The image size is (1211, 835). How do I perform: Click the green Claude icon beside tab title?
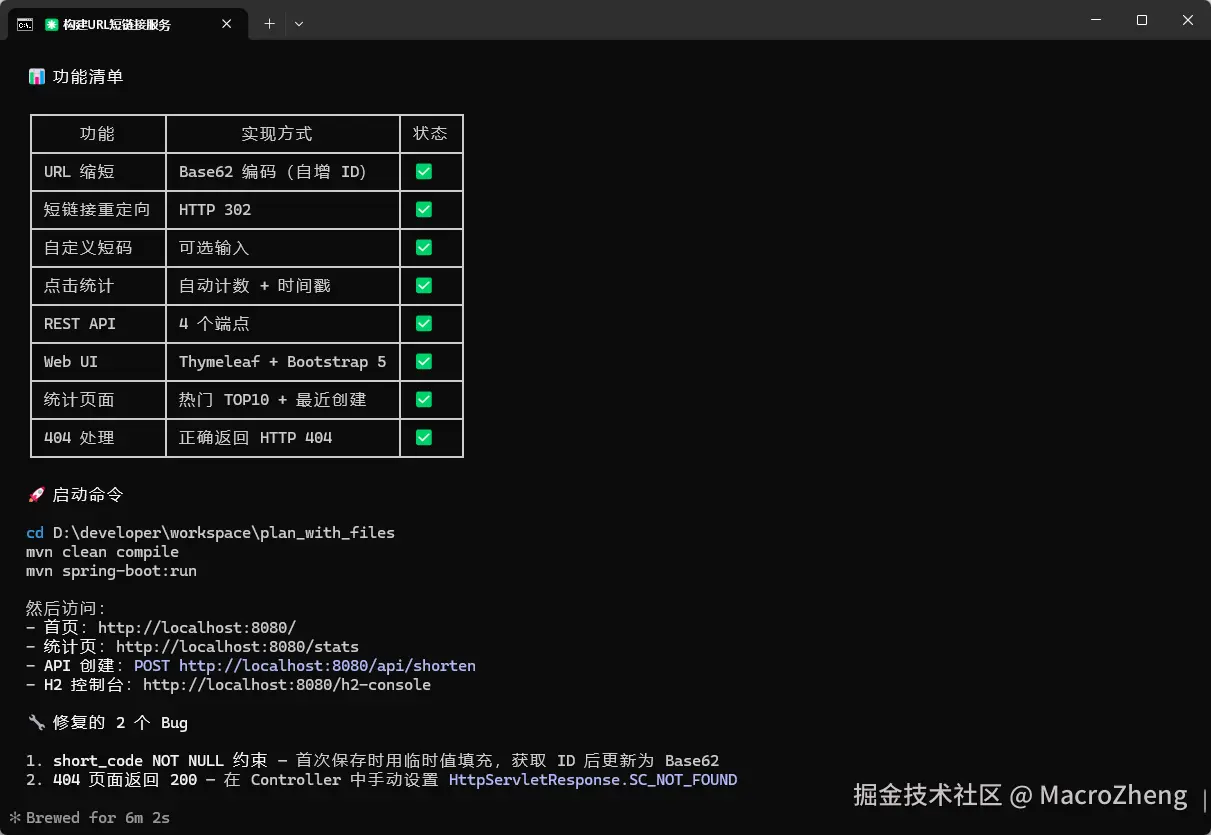click(x=52, y=24)
